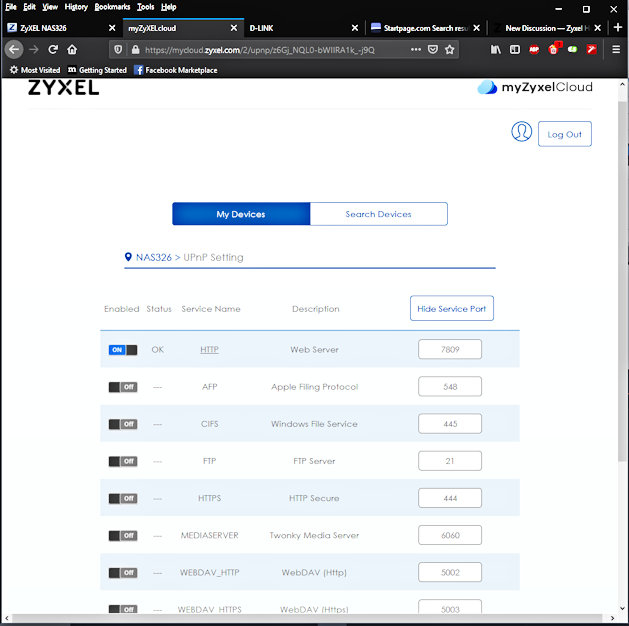Image resolution: width=629 pixels, height=626 pixels.
Task: Open the Library toolbar icon
Action: (x=496, y=49)
